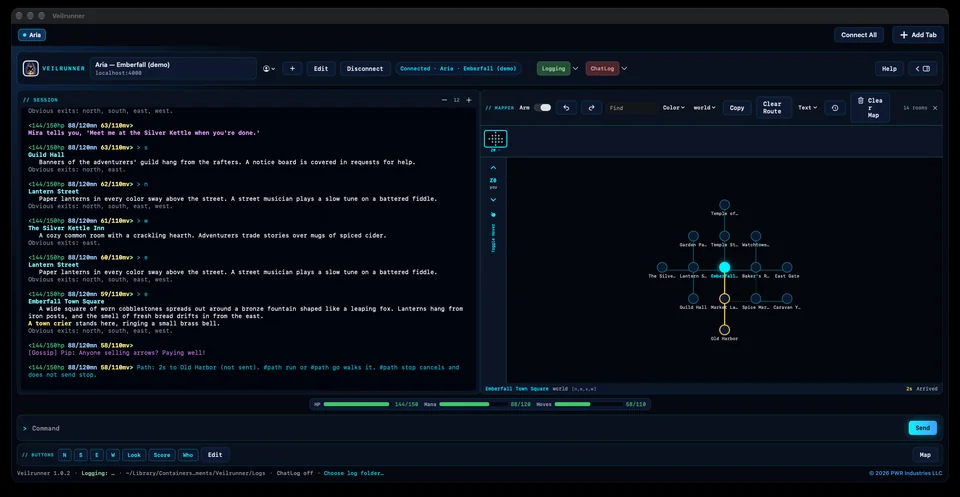Click the Who quick button
The width and height of the screenshot is (960, 497).
point(187,455)
